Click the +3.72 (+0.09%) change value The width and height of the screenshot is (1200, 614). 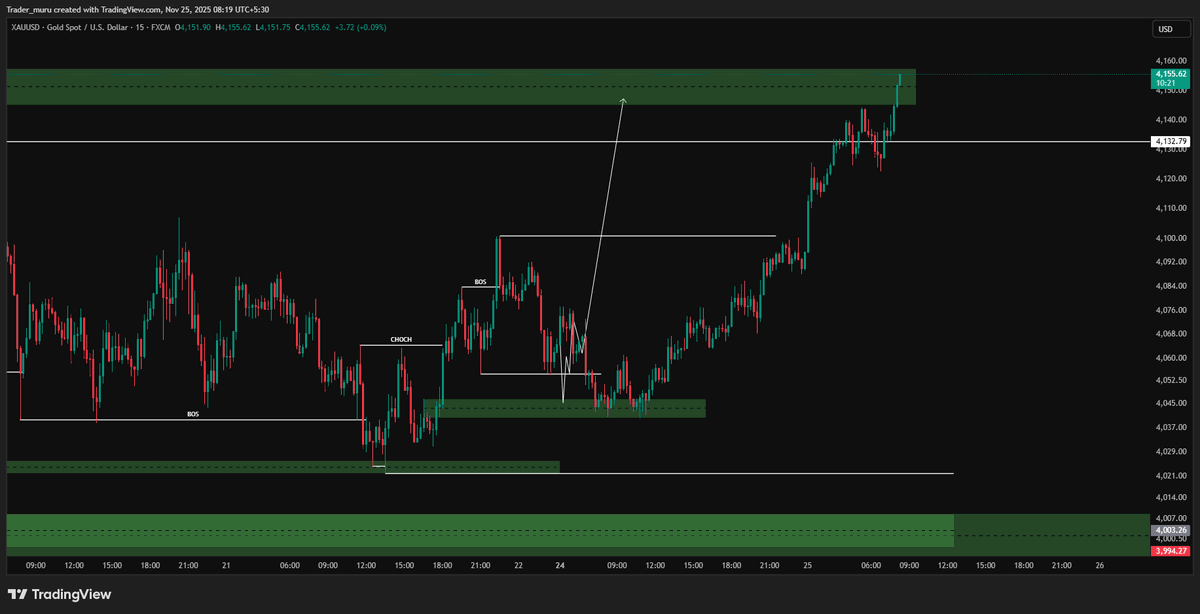point(362,27)
